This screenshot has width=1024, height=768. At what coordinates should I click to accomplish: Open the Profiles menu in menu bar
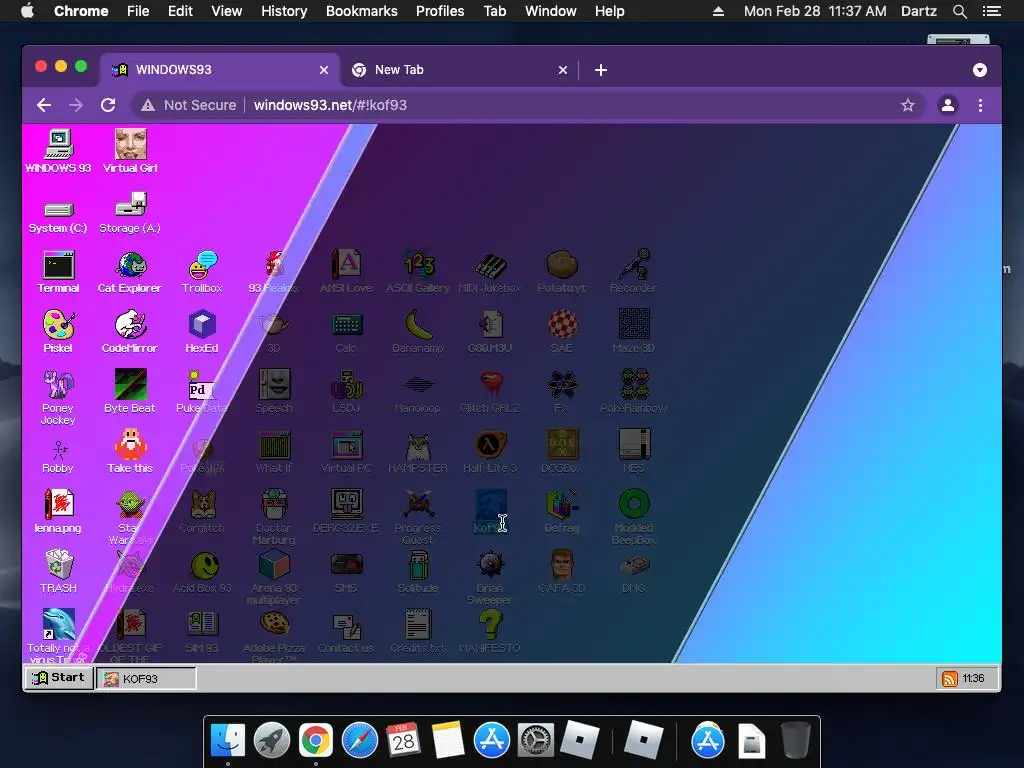[x=440, y=11]
